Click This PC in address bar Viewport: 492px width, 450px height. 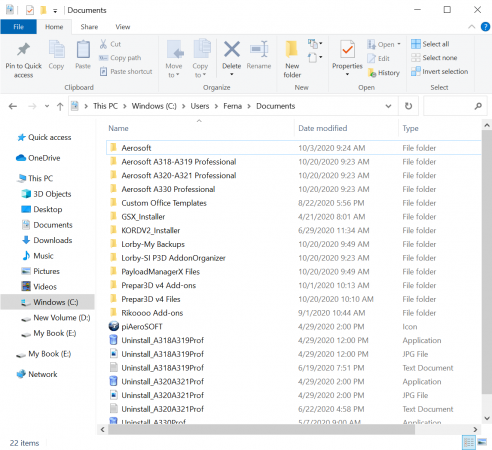coord(105,106)
